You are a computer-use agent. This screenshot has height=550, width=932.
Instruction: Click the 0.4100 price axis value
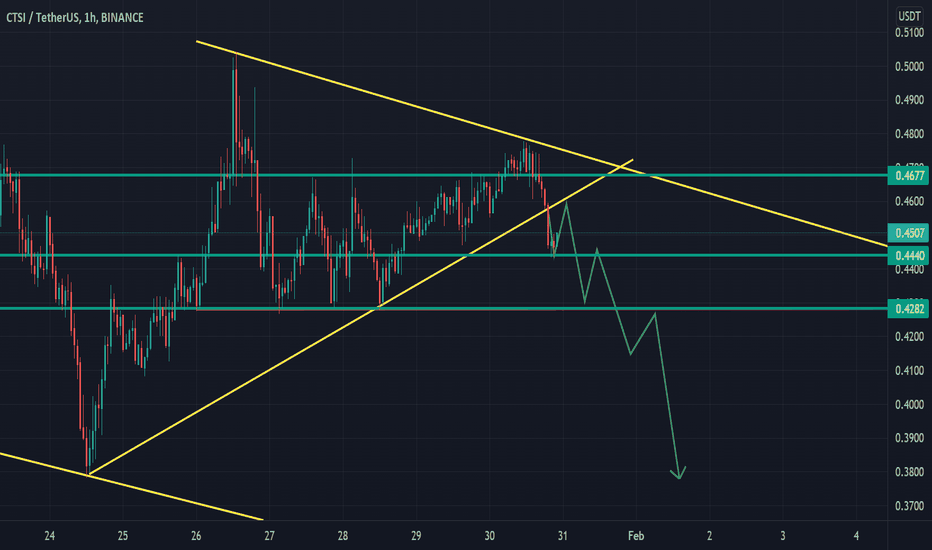909,370
